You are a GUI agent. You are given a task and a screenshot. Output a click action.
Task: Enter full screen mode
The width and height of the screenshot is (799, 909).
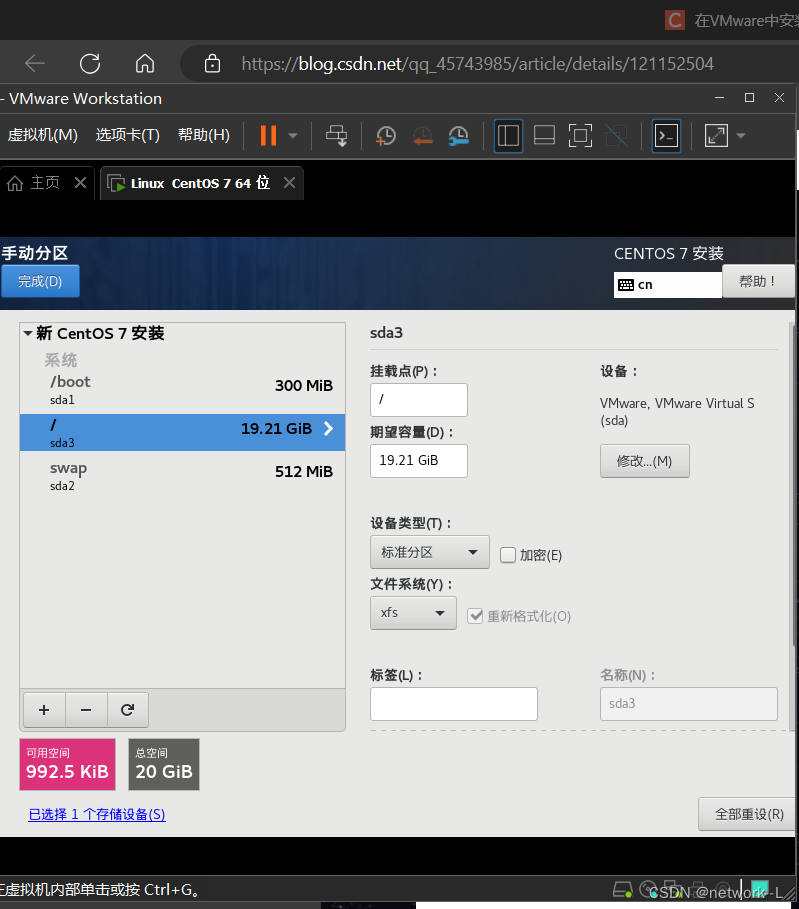580,136
